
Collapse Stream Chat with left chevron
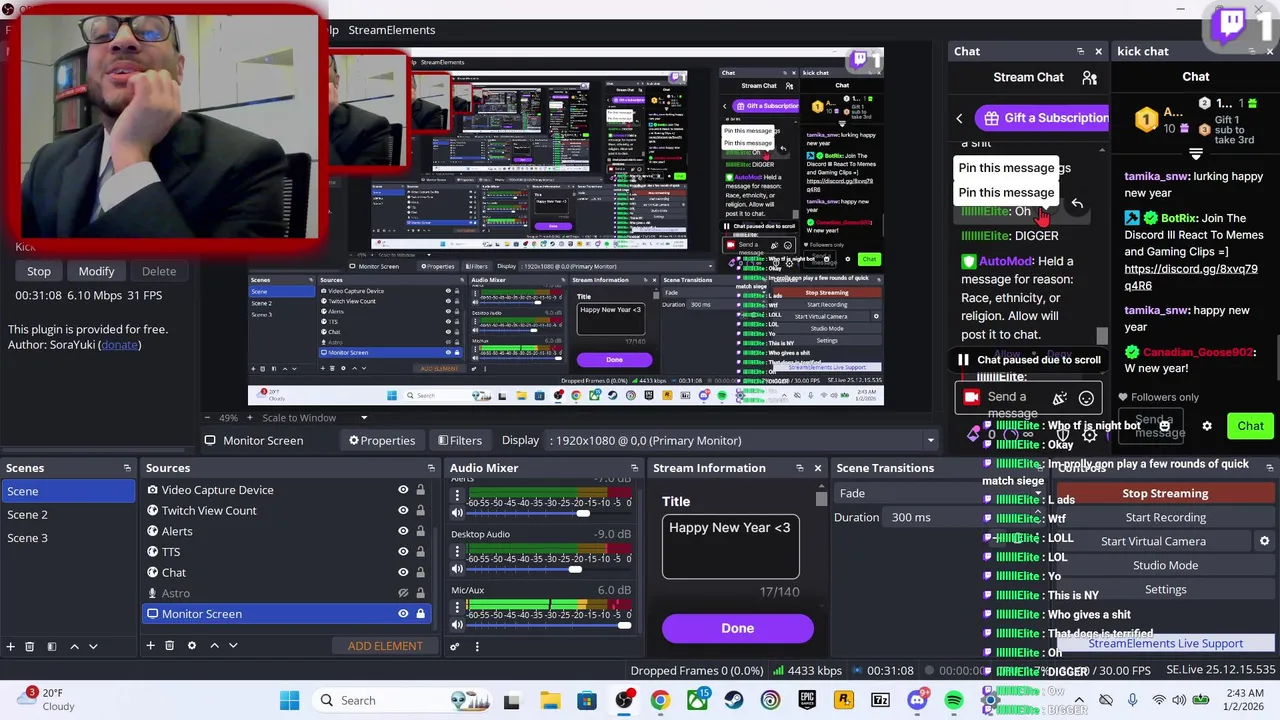tap(959, 118)
